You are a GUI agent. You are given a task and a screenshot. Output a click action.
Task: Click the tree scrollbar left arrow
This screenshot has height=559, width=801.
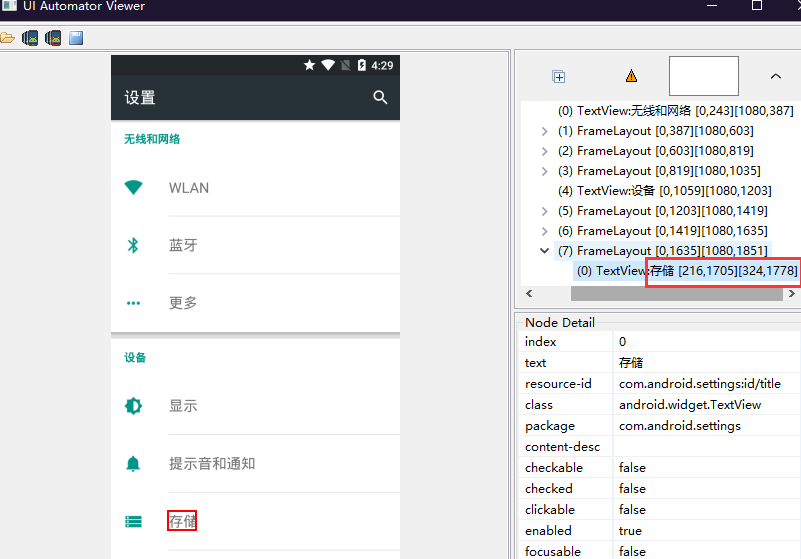(529, 293)
